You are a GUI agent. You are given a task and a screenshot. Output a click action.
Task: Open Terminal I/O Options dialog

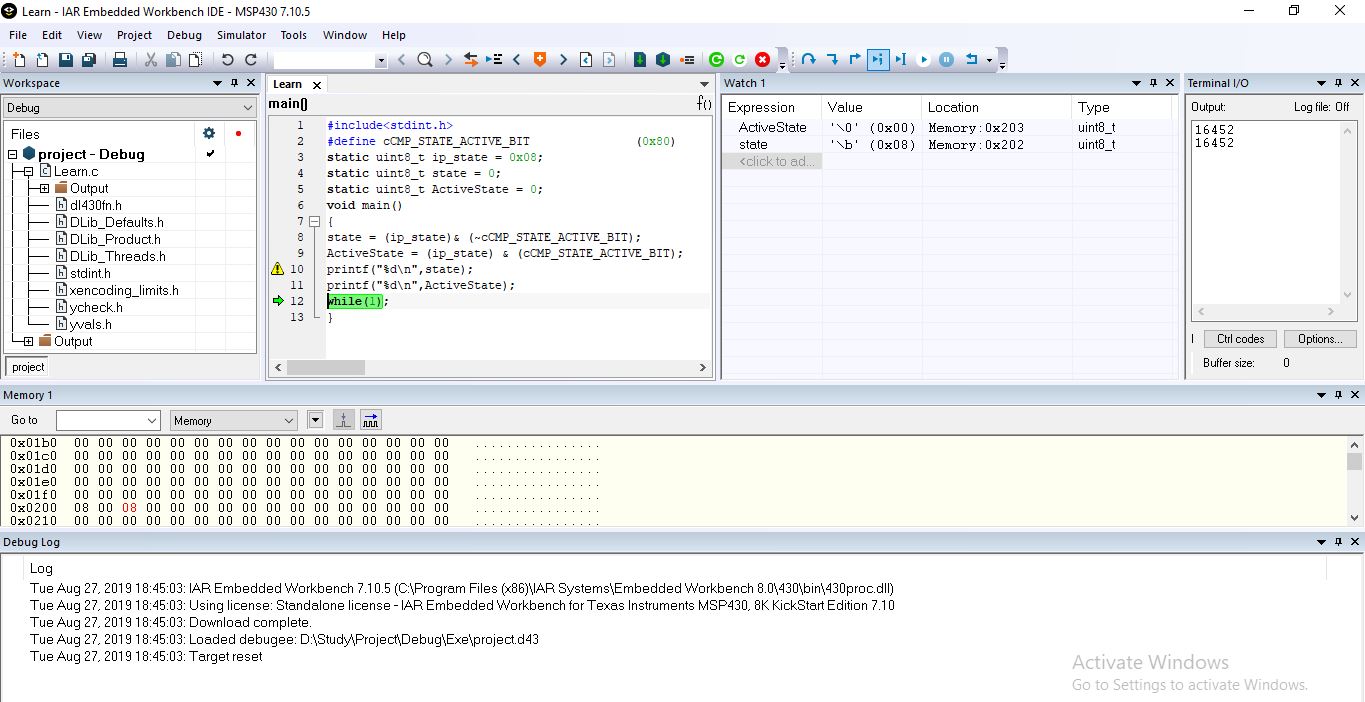[1319, 338]
